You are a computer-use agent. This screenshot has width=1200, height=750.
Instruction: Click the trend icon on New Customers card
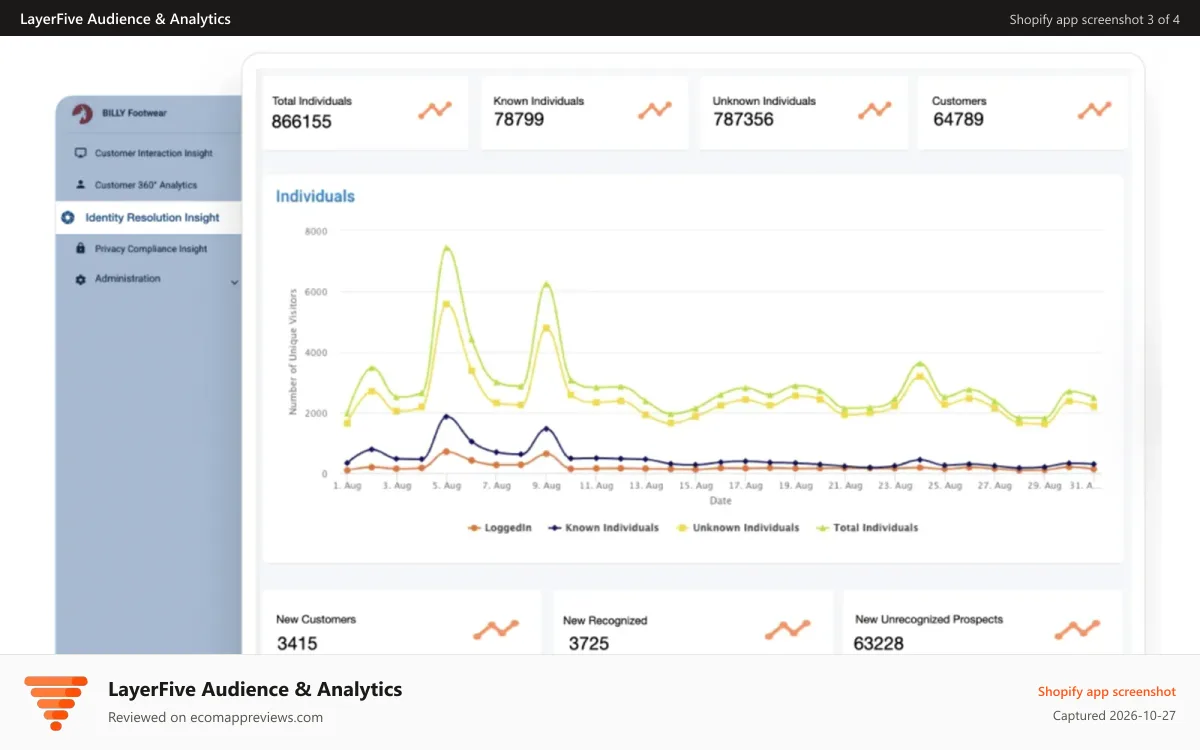point(497,629)
